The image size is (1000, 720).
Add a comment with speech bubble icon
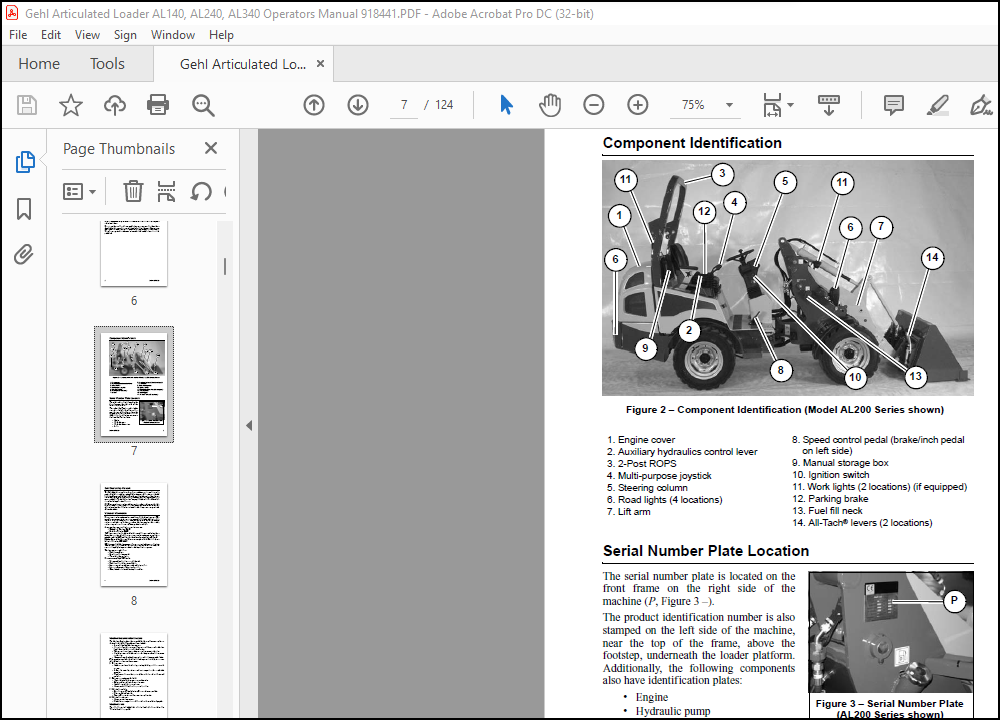893,105
